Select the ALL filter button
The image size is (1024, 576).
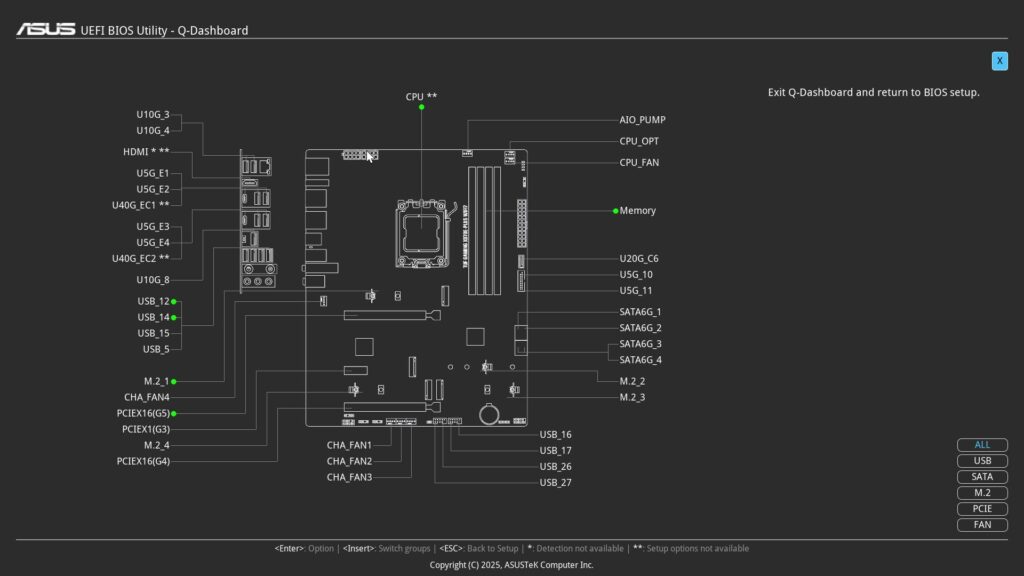tap(982, 445)
